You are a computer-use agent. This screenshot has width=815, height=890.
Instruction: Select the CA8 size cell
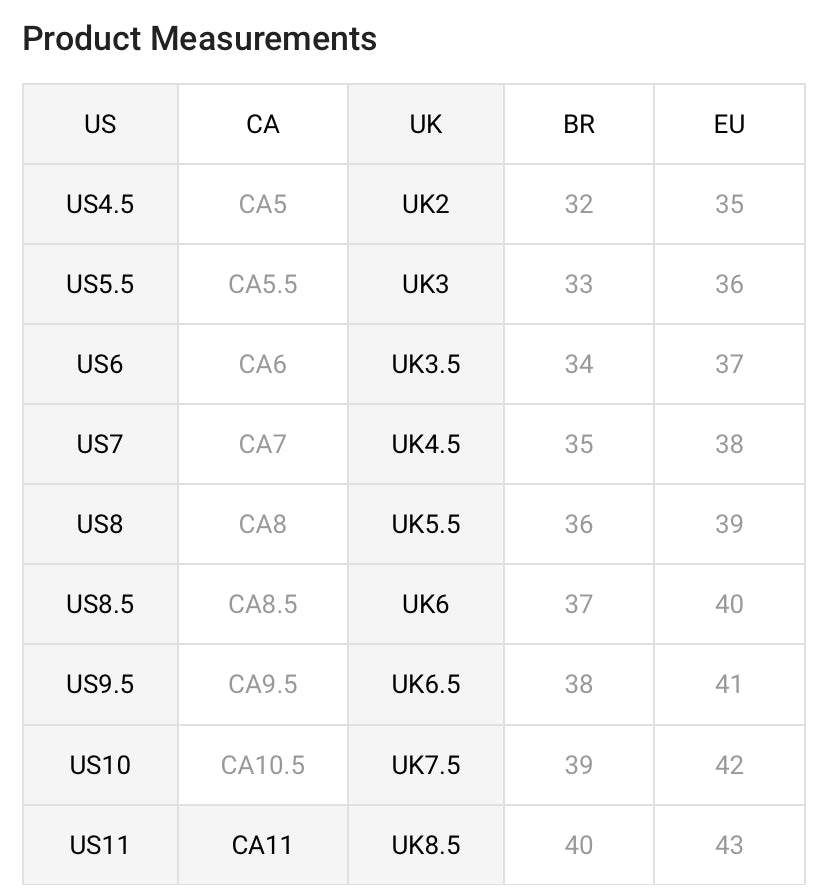click(x=262, y=524)
